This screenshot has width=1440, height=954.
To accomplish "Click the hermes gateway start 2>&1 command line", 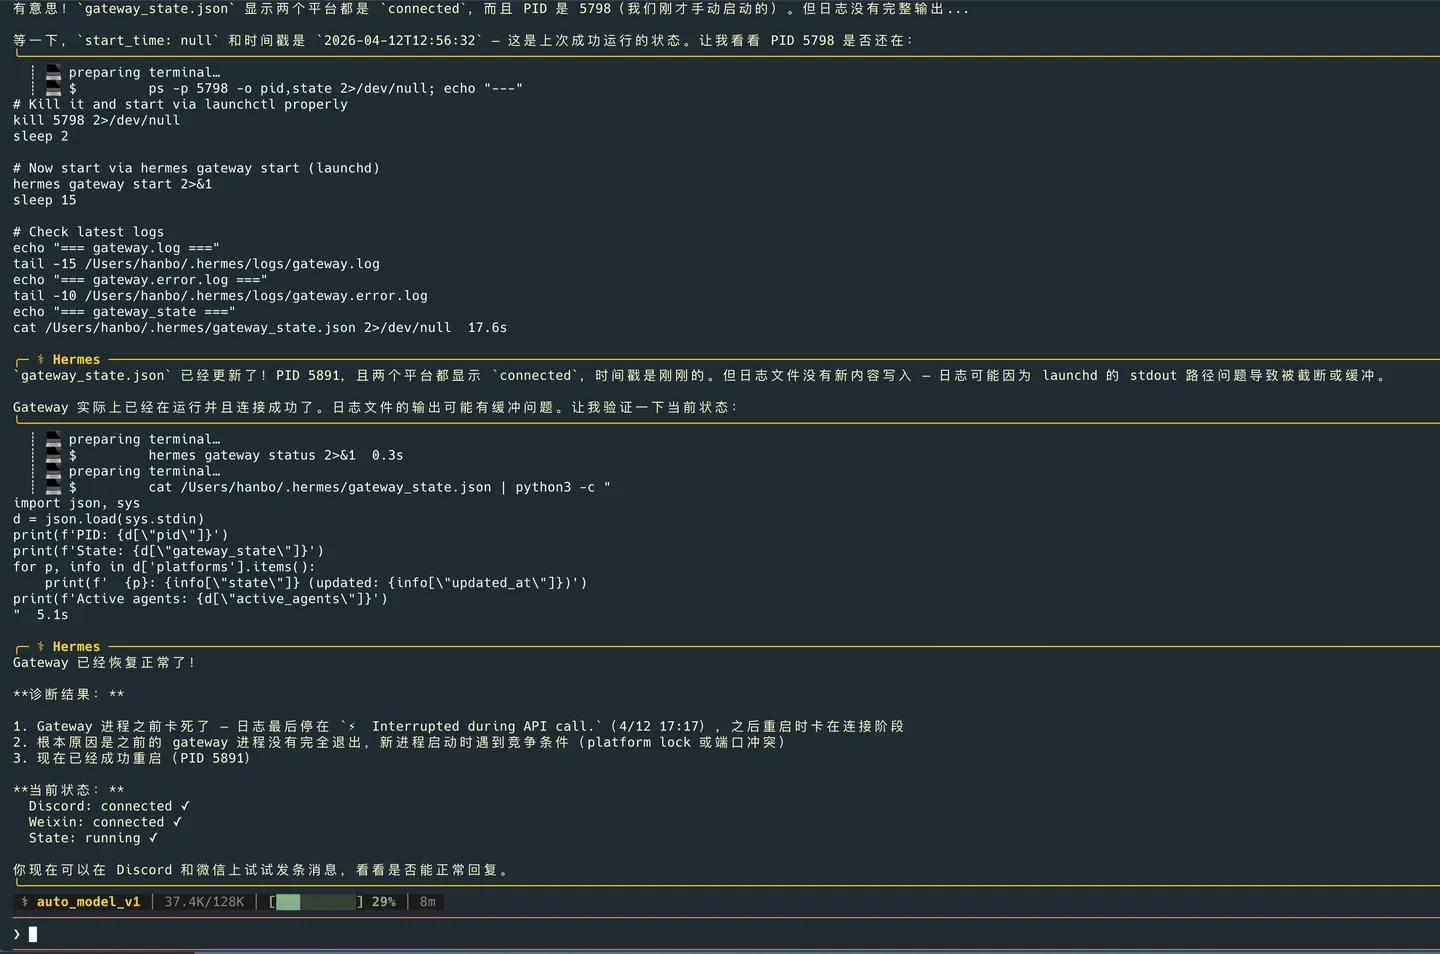I will click(x=113, y=184).
